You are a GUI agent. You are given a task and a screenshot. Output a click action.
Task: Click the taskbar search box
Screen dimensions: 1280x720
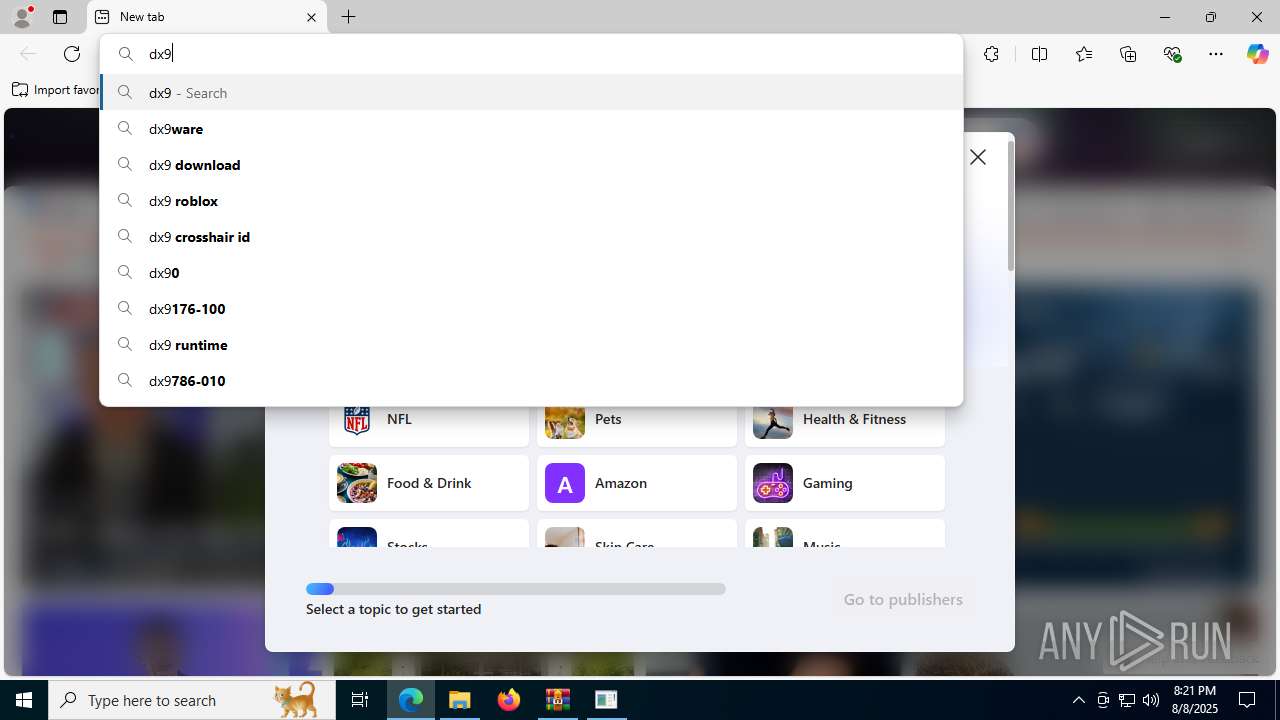(192, 700)
